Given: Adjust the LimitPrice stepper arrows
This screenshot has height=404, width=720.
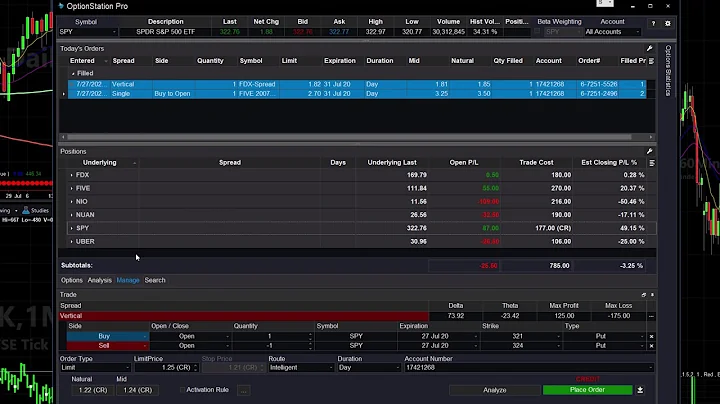Looking at the screenshot, I should (196, 368).
